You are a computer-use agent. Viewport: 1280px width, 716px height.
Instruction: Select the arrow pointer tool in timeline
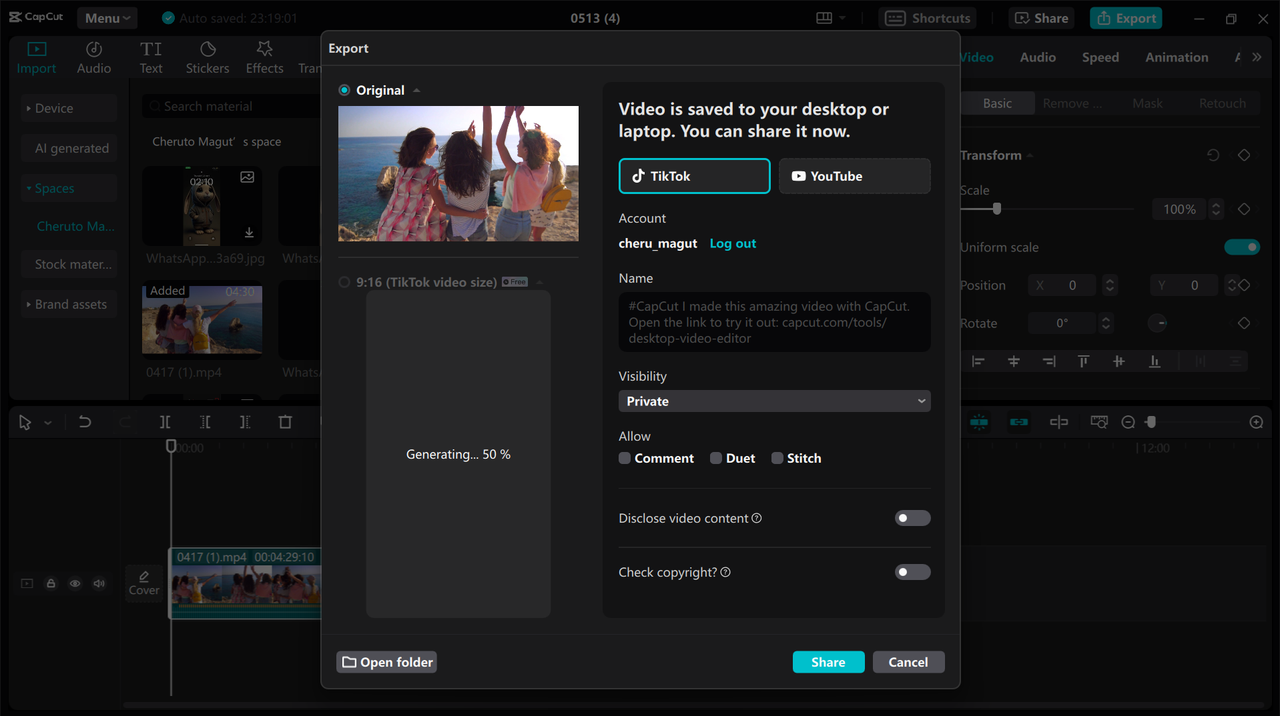coord(25,422)
